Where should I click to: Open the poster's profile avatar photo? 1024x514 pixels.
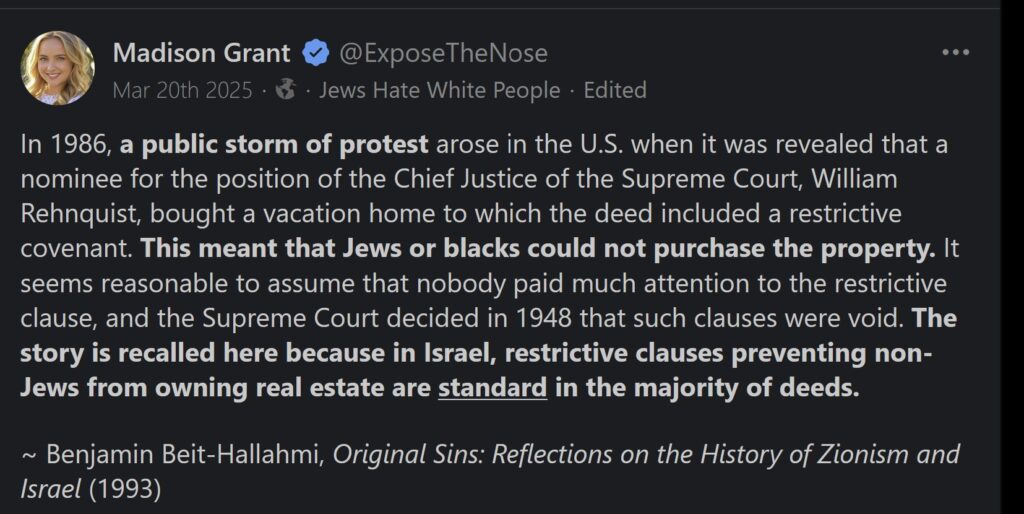57,68
